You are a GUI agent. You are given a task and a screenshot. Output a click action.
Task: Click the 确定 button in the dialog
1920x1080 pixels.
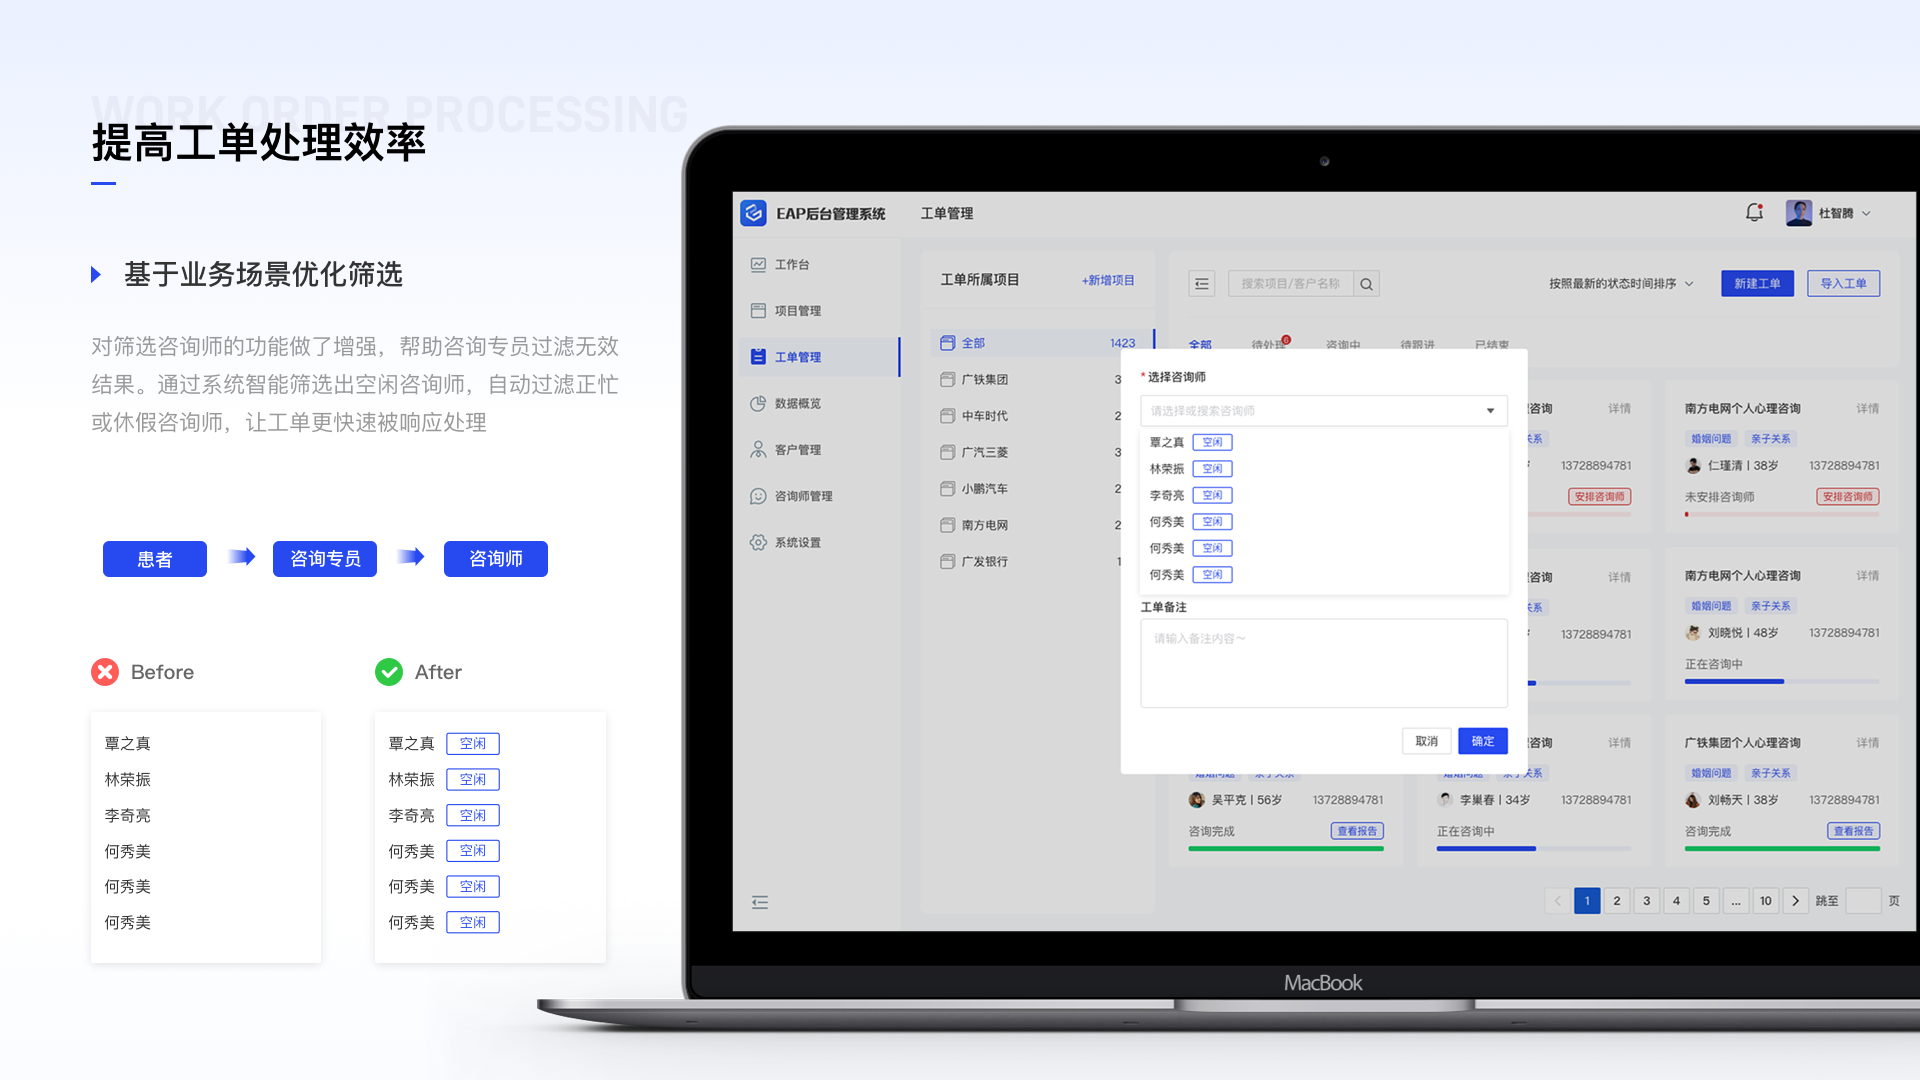pos(1482,741)
